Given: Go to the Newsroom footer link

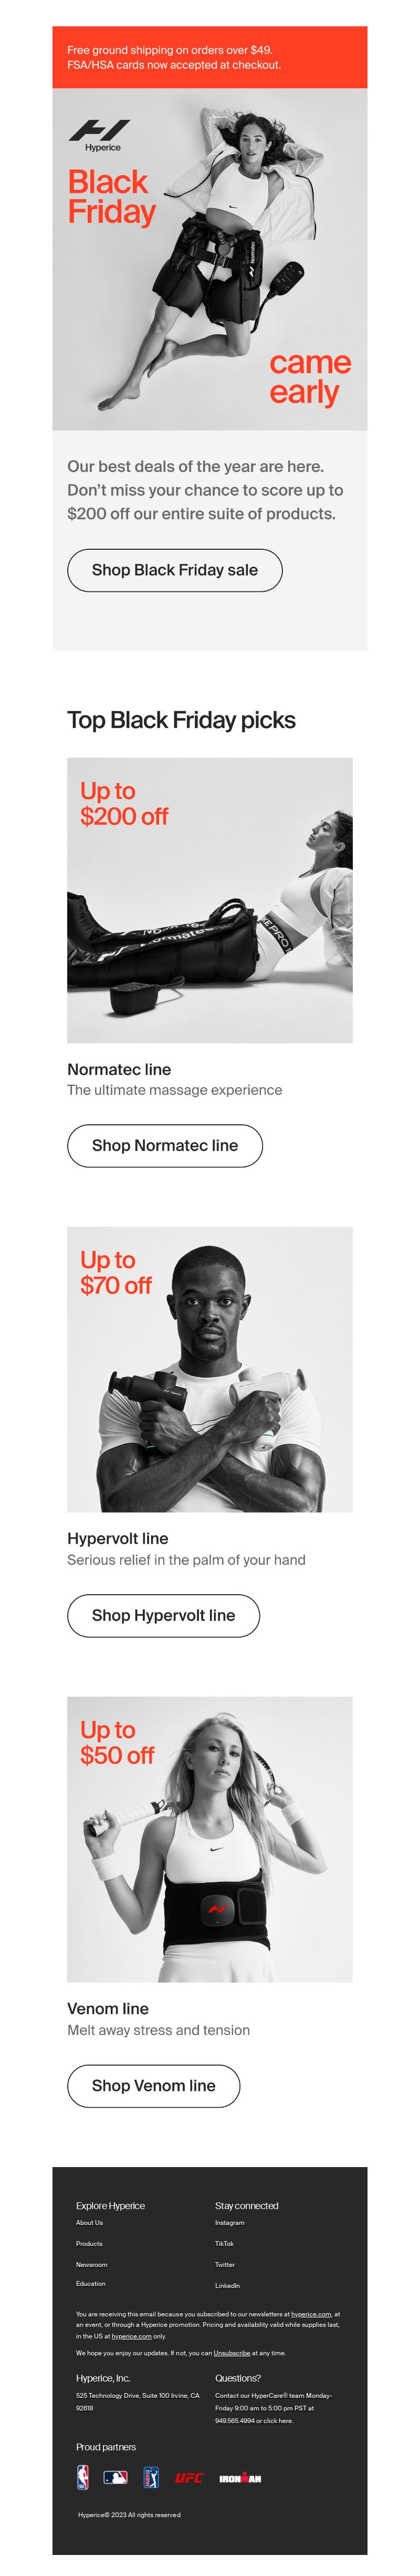Looking at the screenshot, I should pos(92,2264).
